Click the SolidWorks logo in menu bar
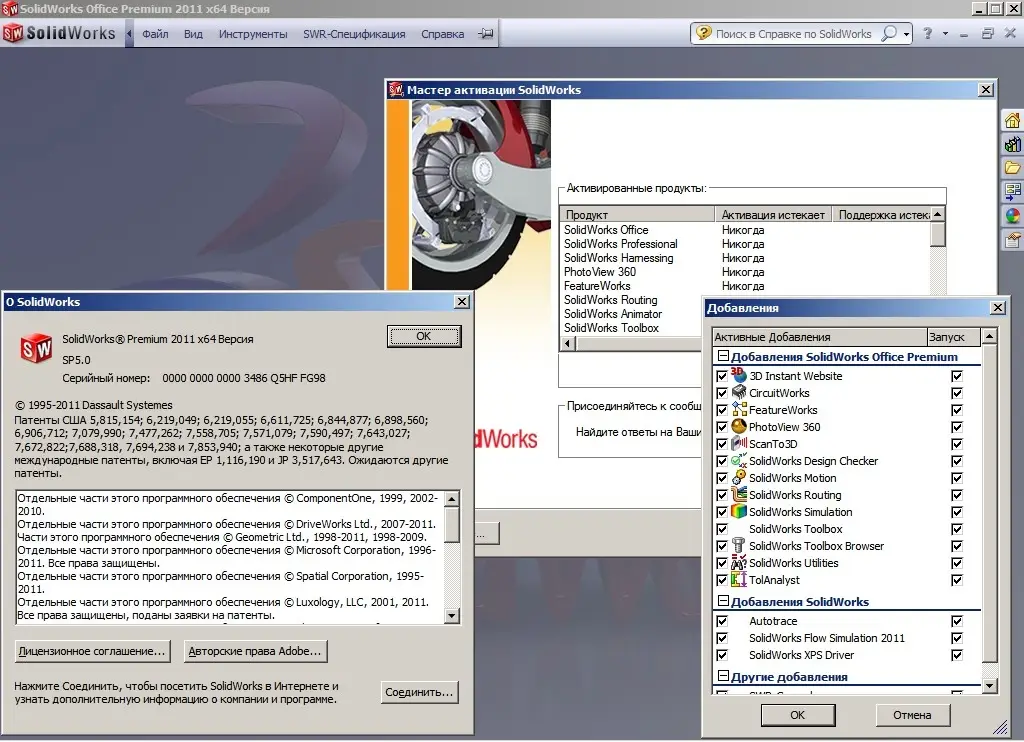Screen dimensions: 1024x742 59,33
